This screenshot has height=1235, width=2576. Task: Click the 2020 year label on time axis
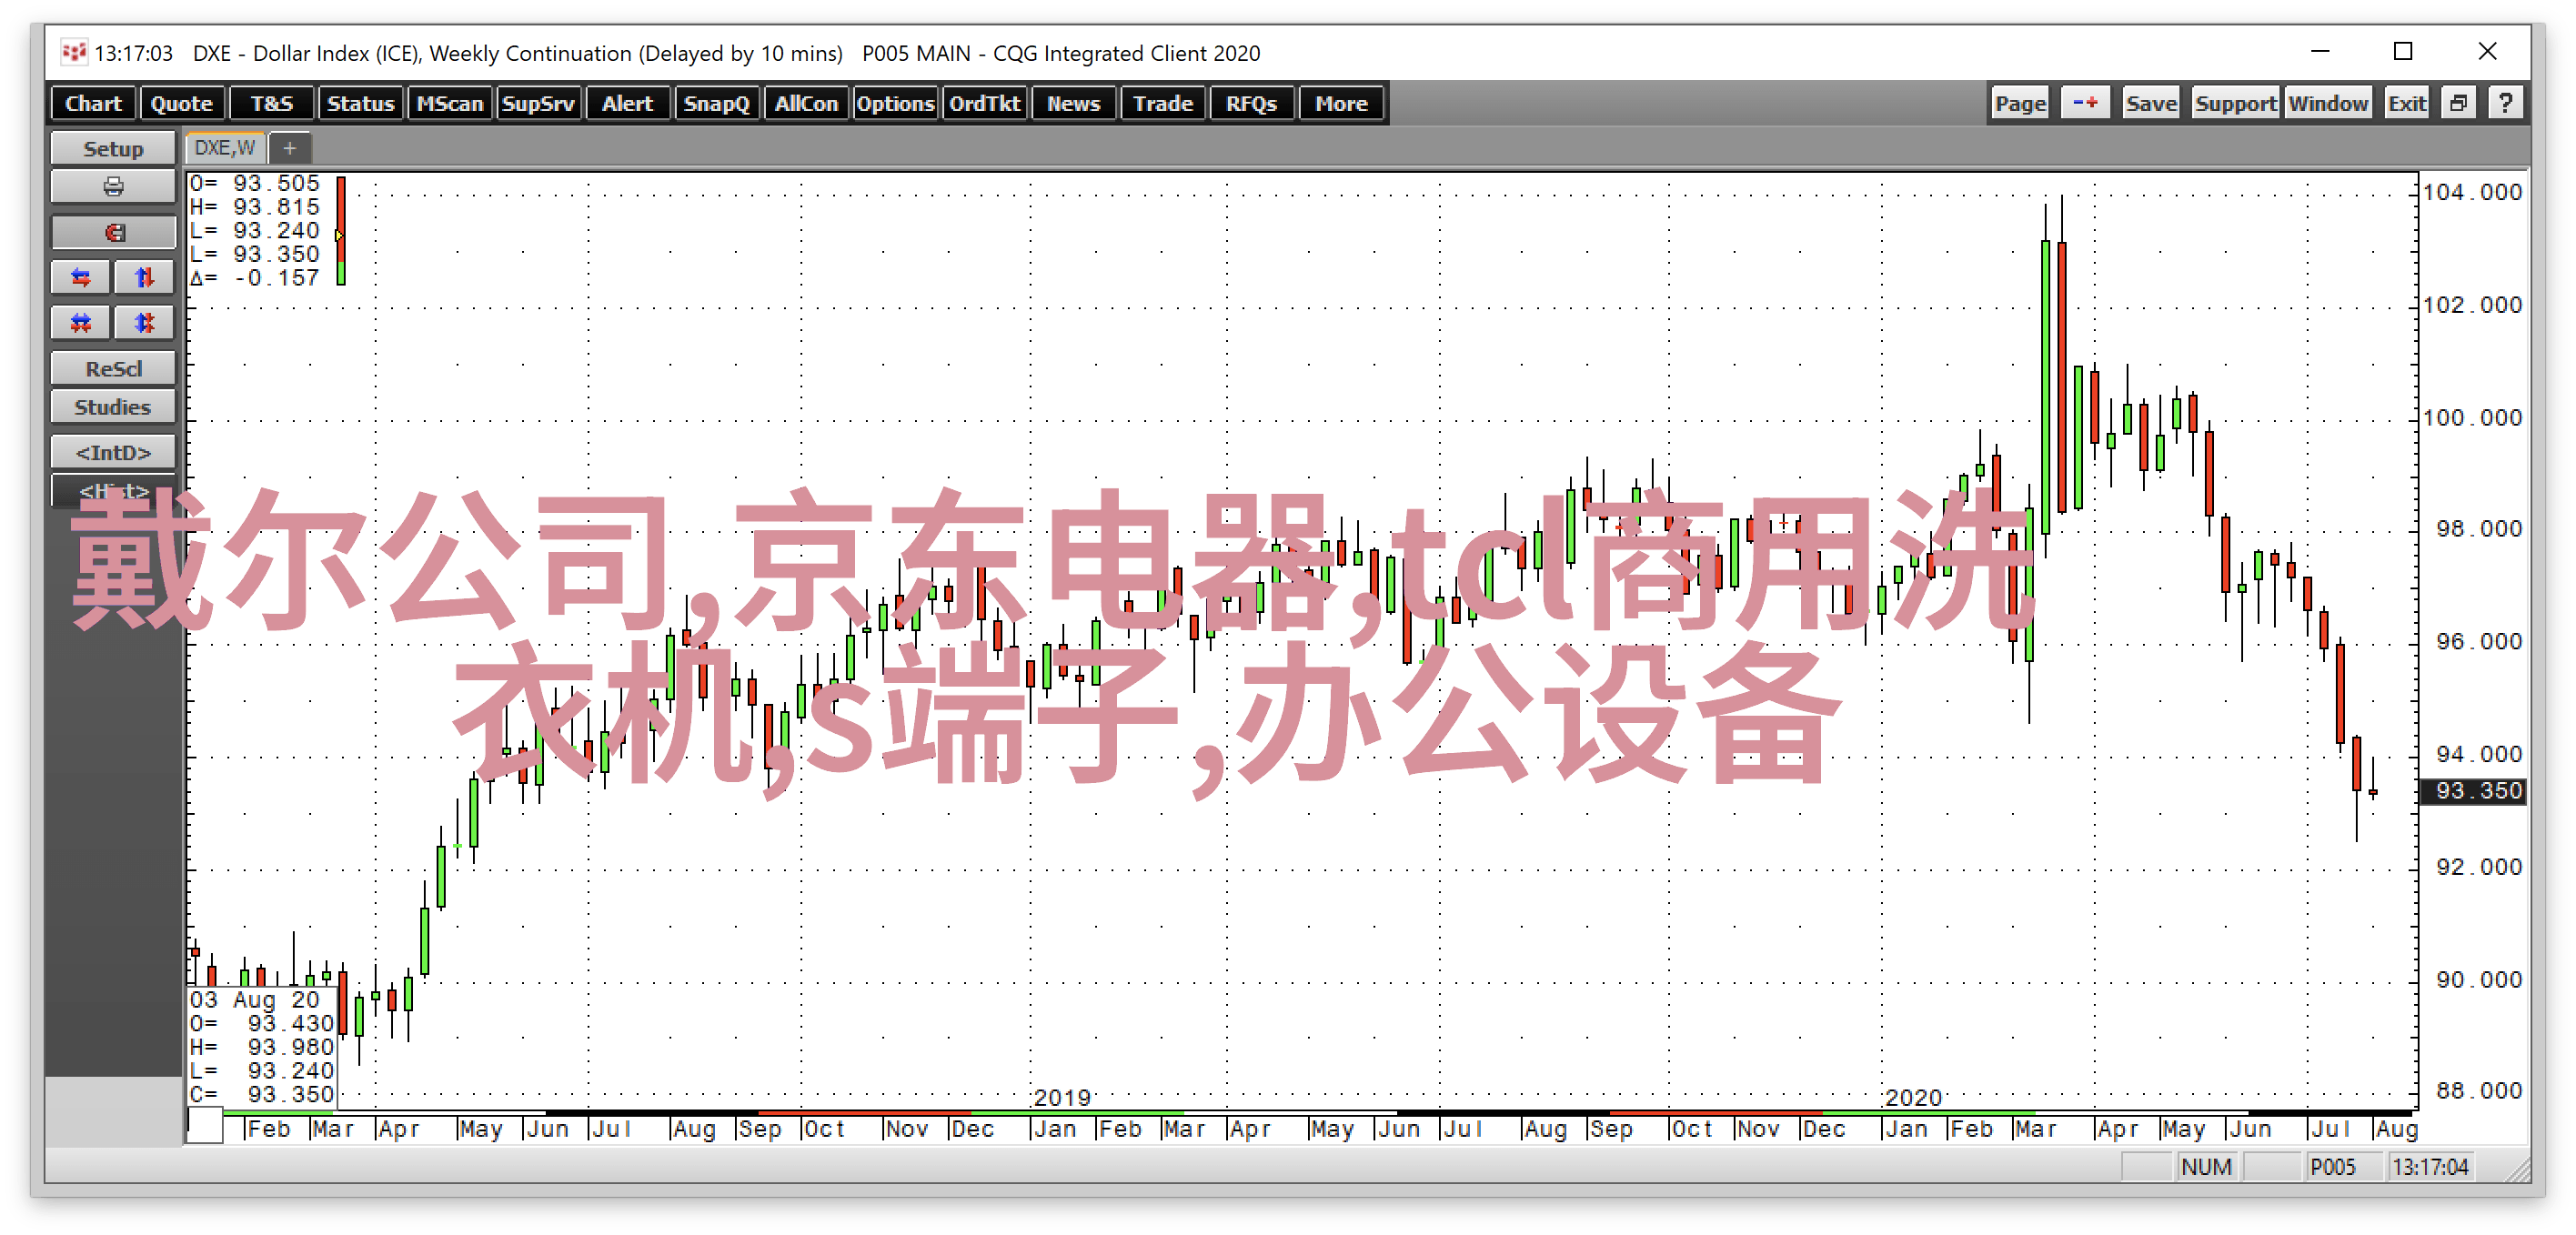point(1913,1097)
